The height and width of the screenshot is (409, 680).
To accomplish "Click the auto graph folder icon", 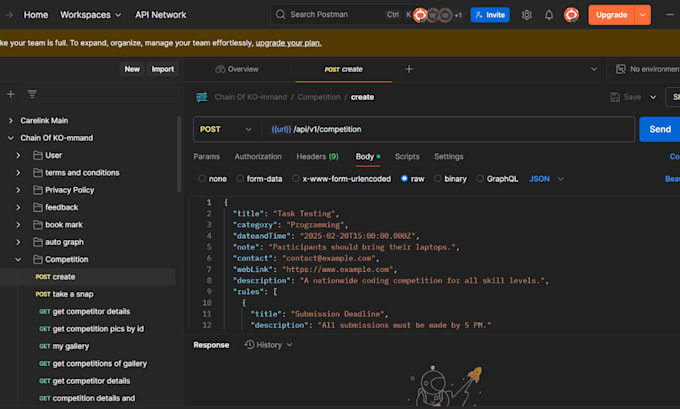I will tap(38, 242).
